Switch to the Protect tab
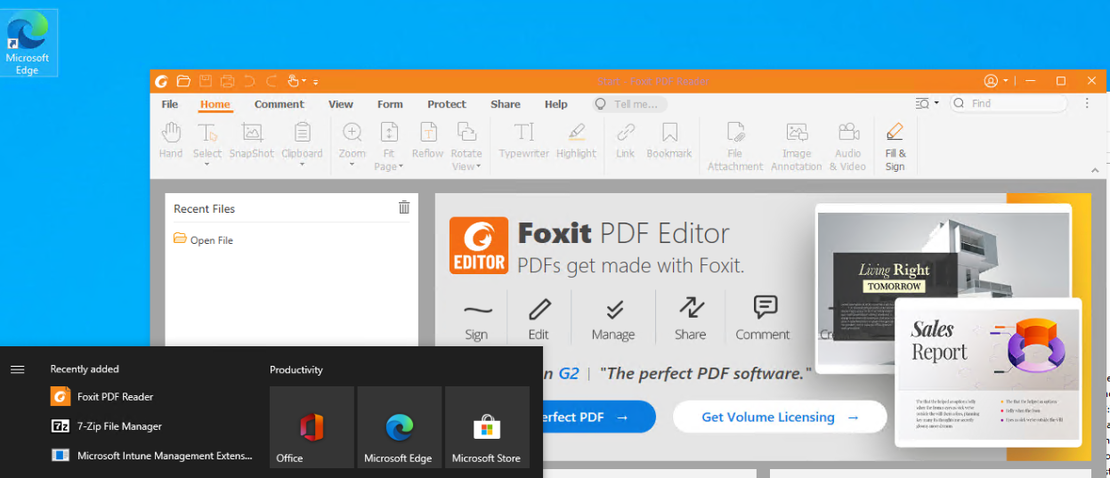Screen dimensions: 1110x478 [446, 104]
